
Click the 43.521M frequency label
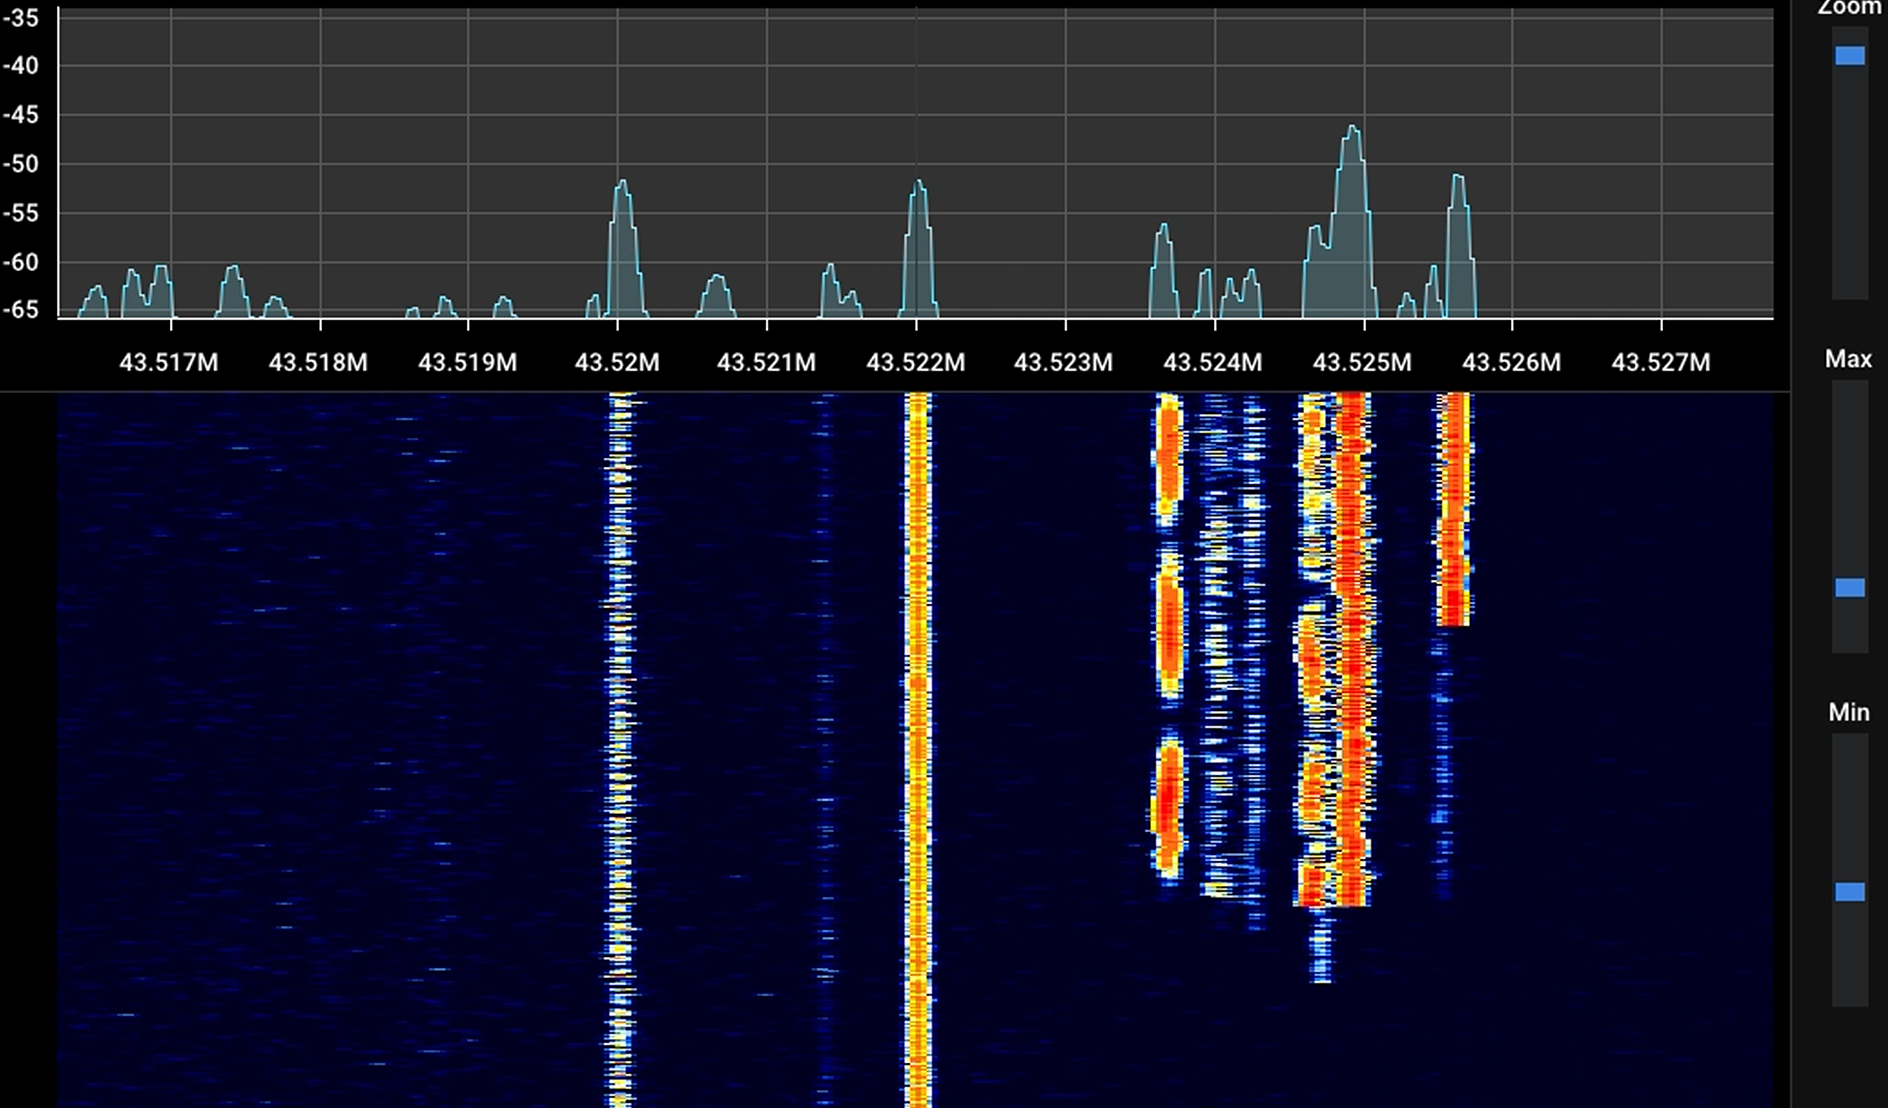pos(766,362)
